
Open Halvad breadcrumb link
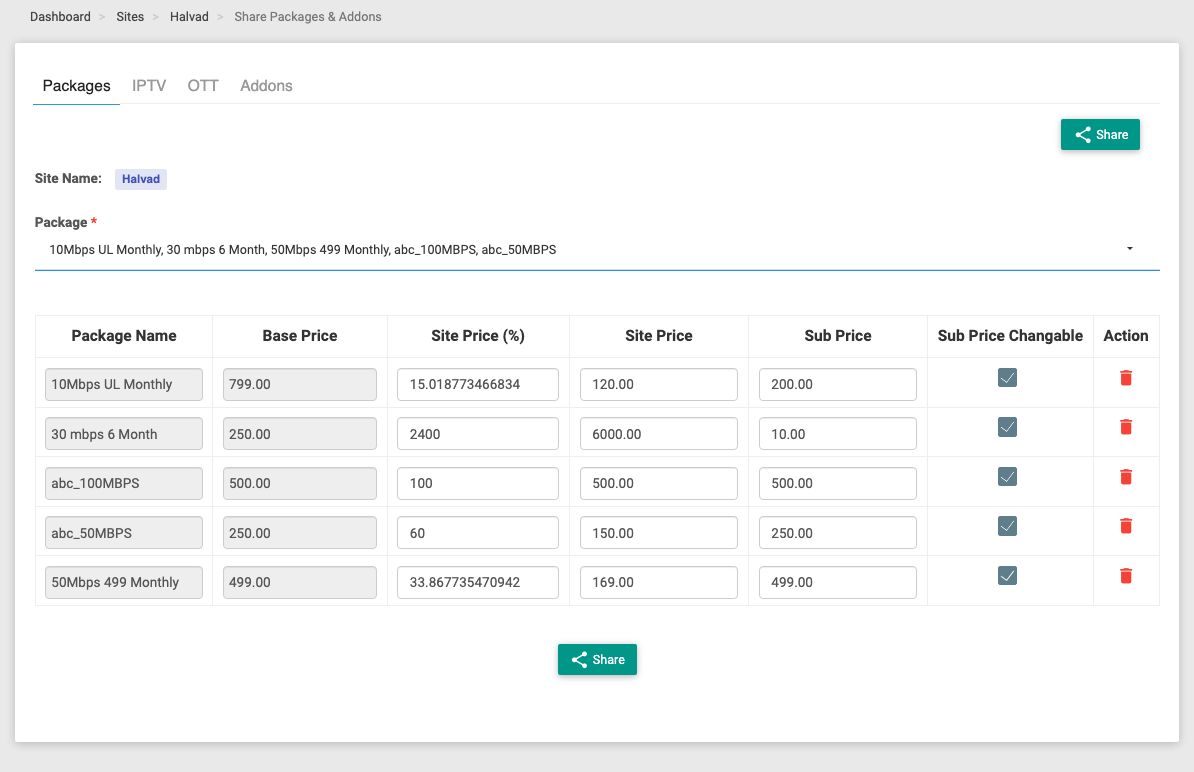pyautogui.click(x=189, y=17)
